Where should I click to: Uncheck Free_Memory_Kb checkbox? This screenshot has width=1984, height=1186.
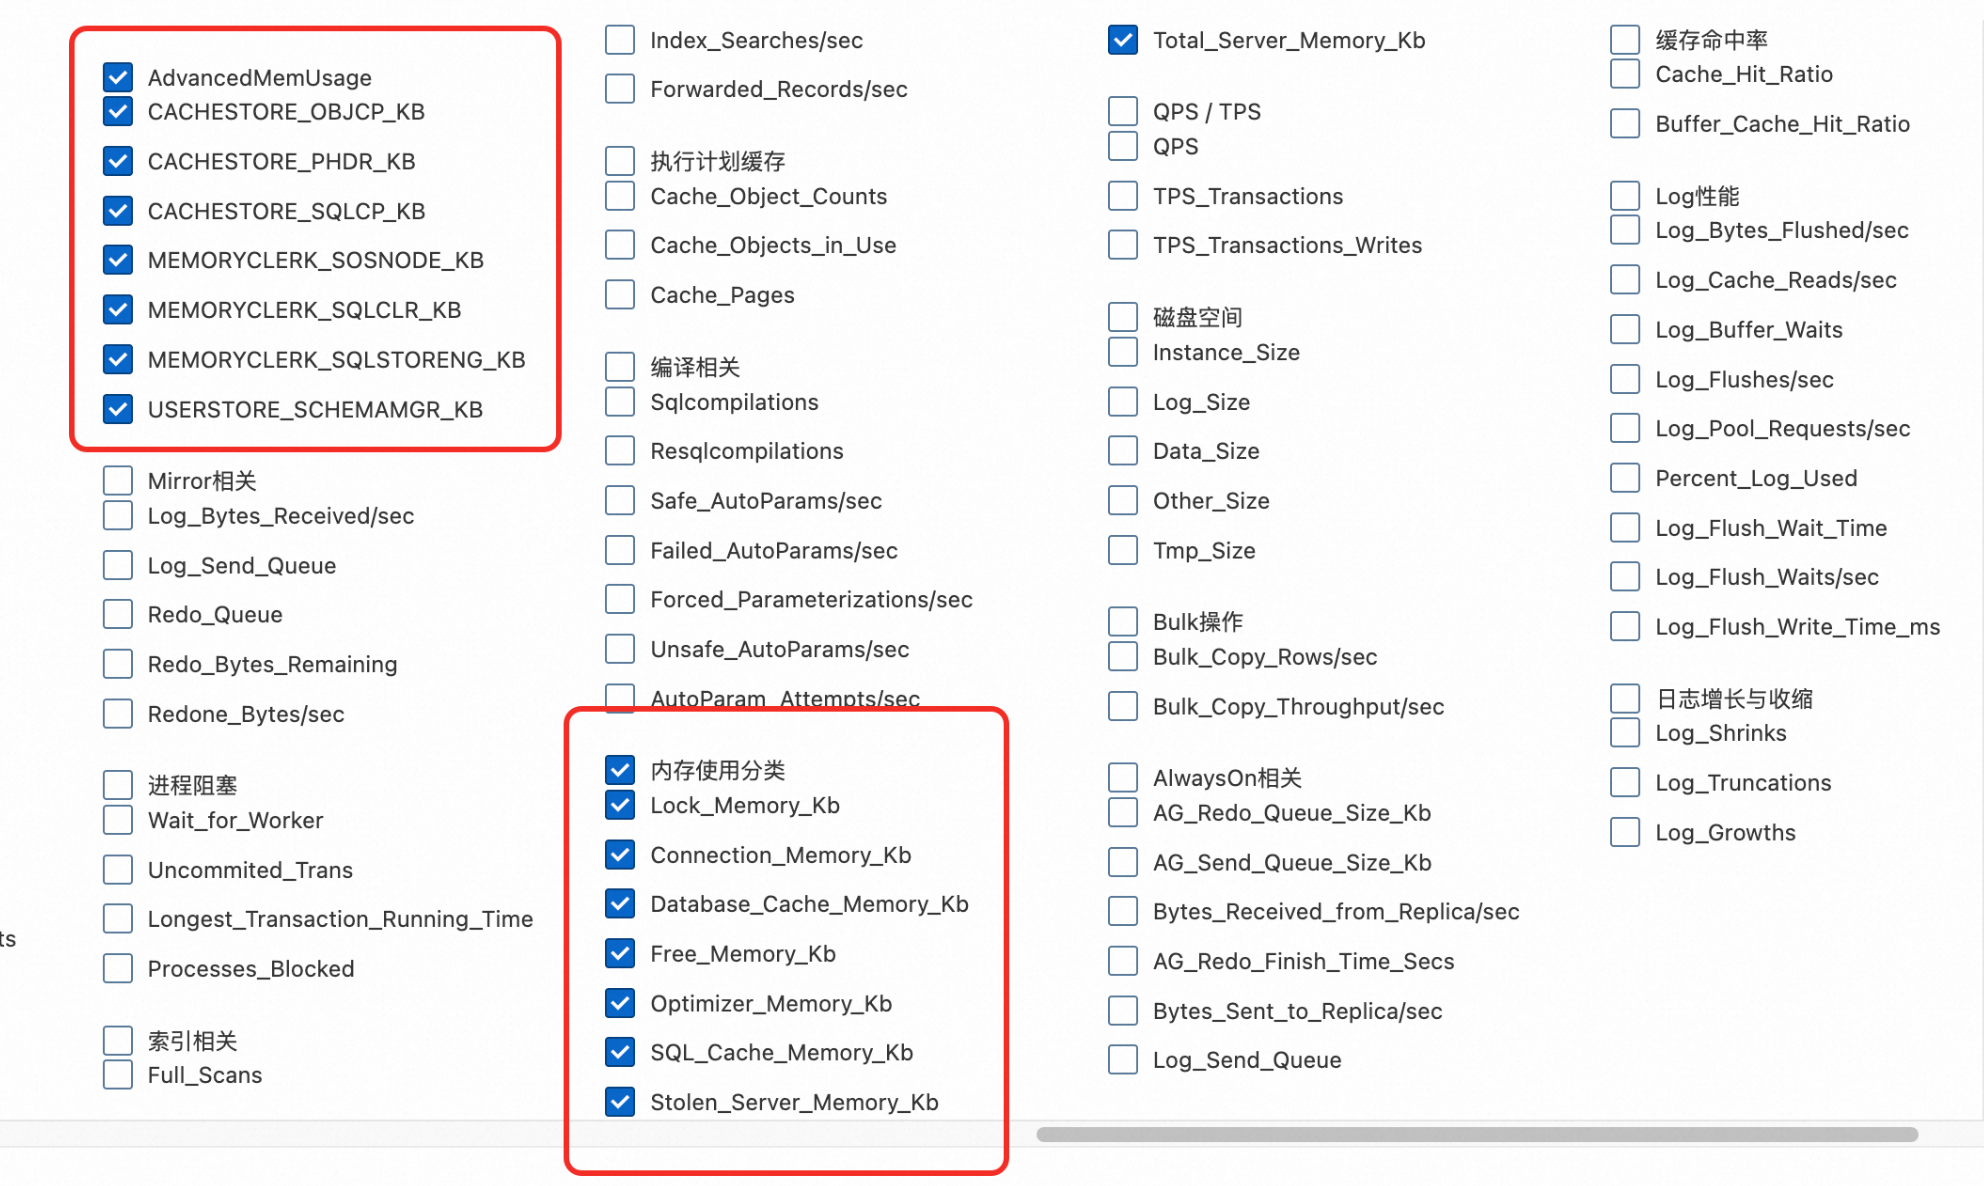[620, 953]
